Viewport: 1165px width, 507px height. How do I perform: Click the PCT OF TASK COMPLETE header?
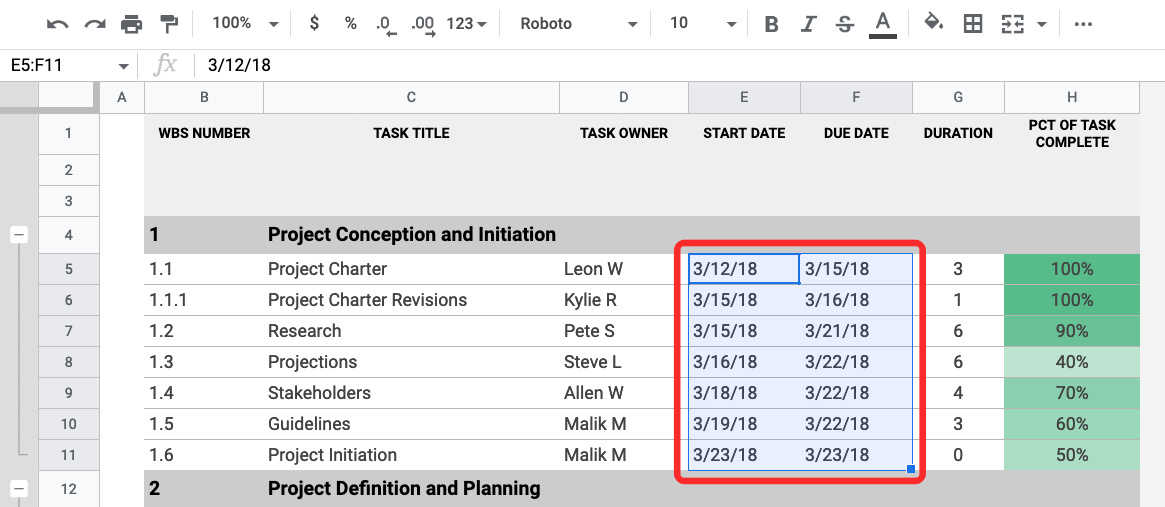click(1071, 134)
